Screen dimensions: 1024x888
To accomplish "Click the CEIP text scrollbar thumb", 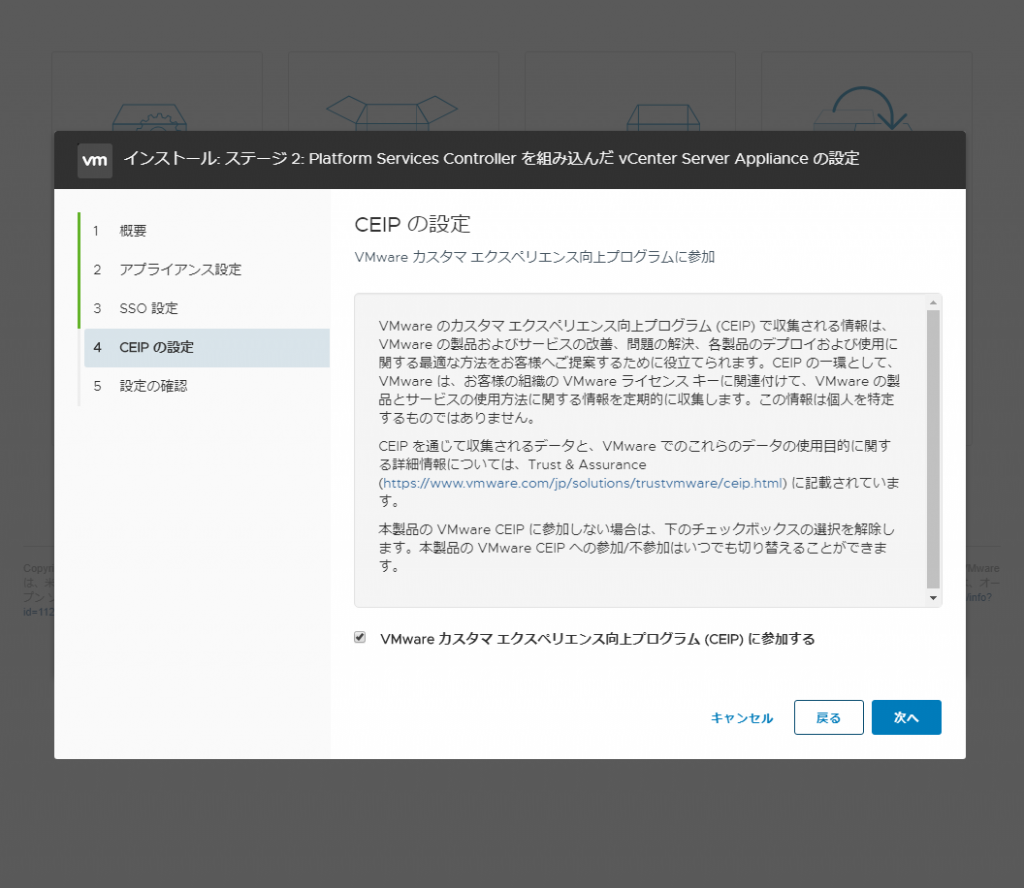I will coord(933,449).
